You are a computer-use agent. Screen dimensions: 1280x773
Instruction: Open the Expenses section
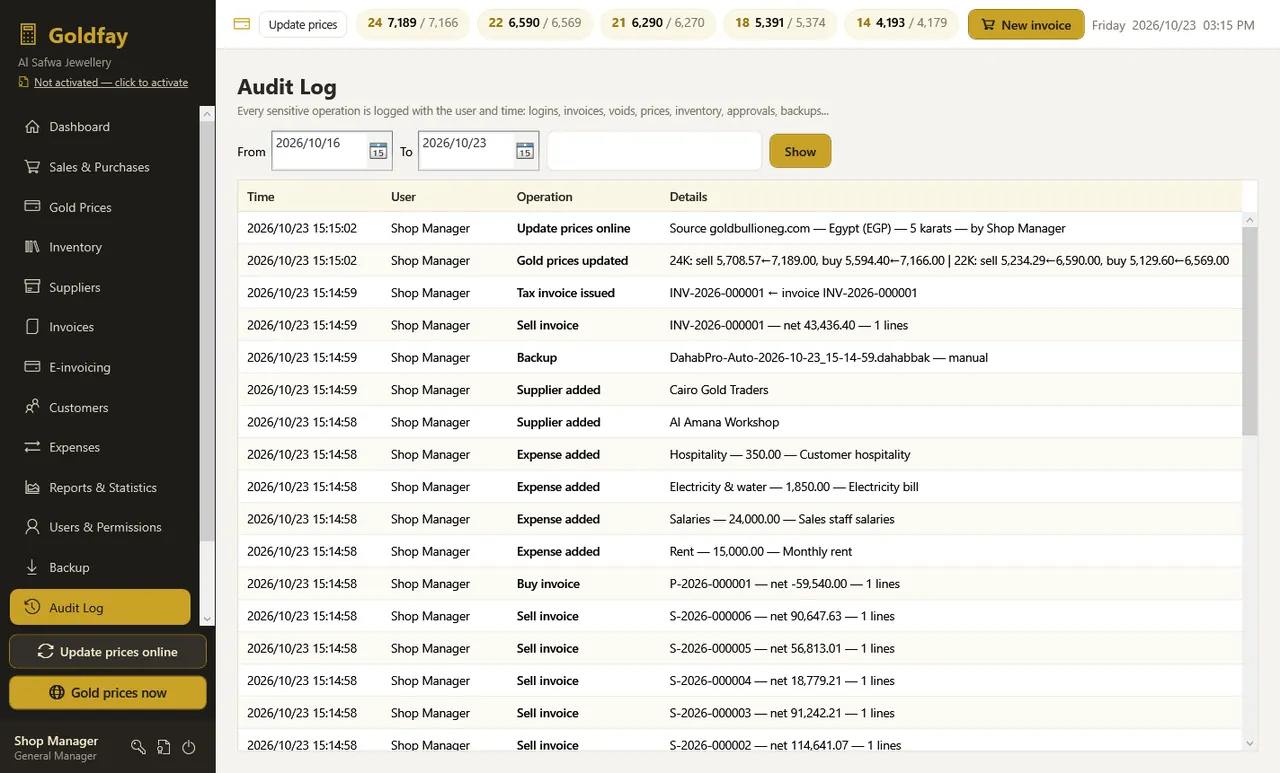[100, 447]
